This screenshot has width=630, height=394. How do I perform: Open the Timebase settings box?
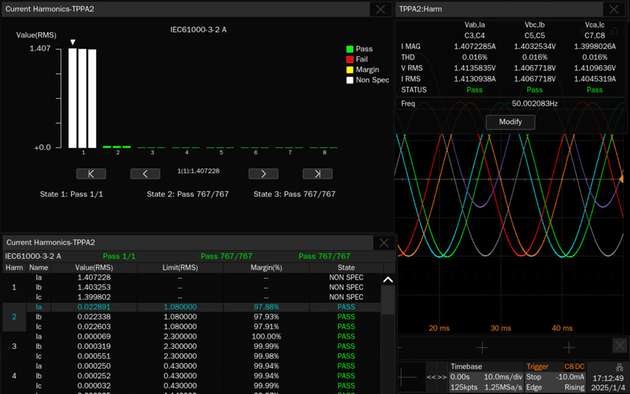coord(486,377)
